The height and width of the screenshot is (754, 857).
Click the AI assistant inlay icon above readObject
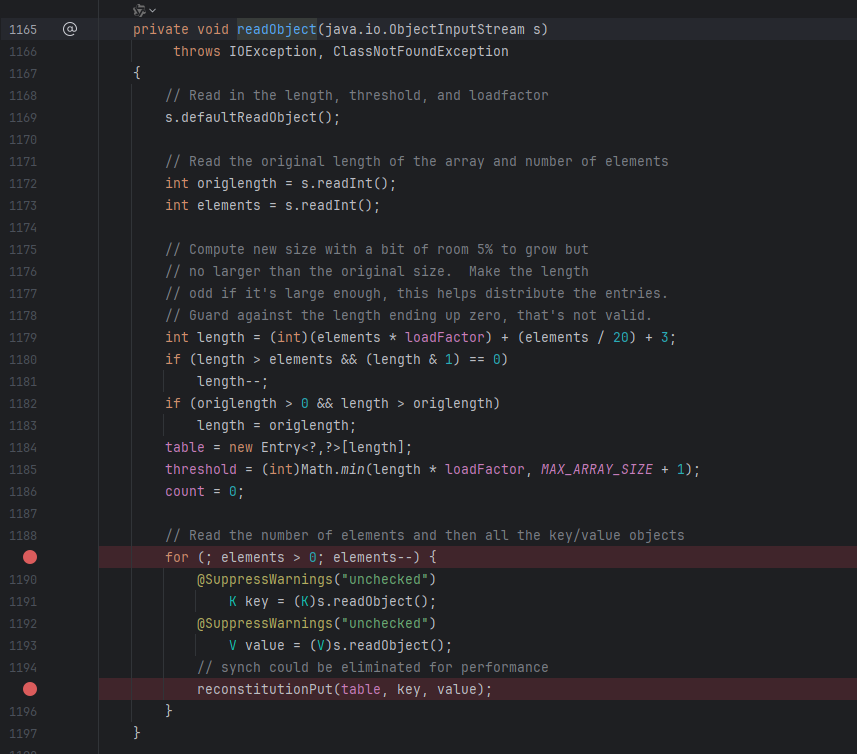[139, 10]
